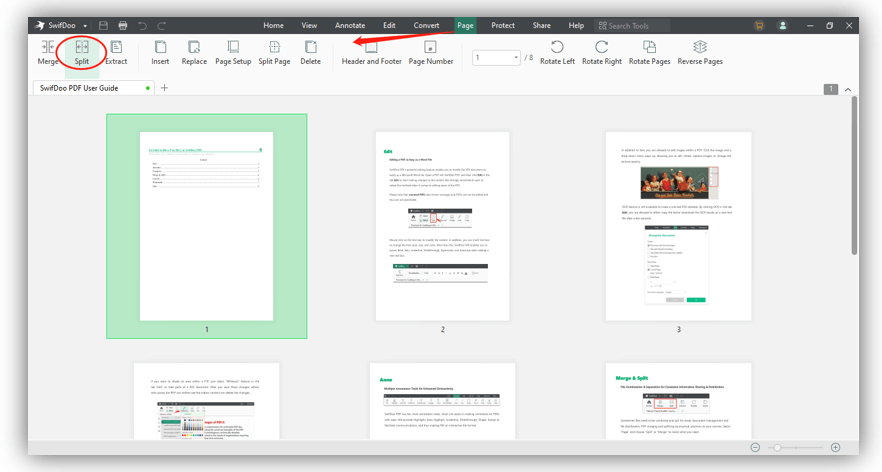Screen dimensions: 882x472
Task: Open the Convert ribbon tab
Action: click(x=426, y=25)
